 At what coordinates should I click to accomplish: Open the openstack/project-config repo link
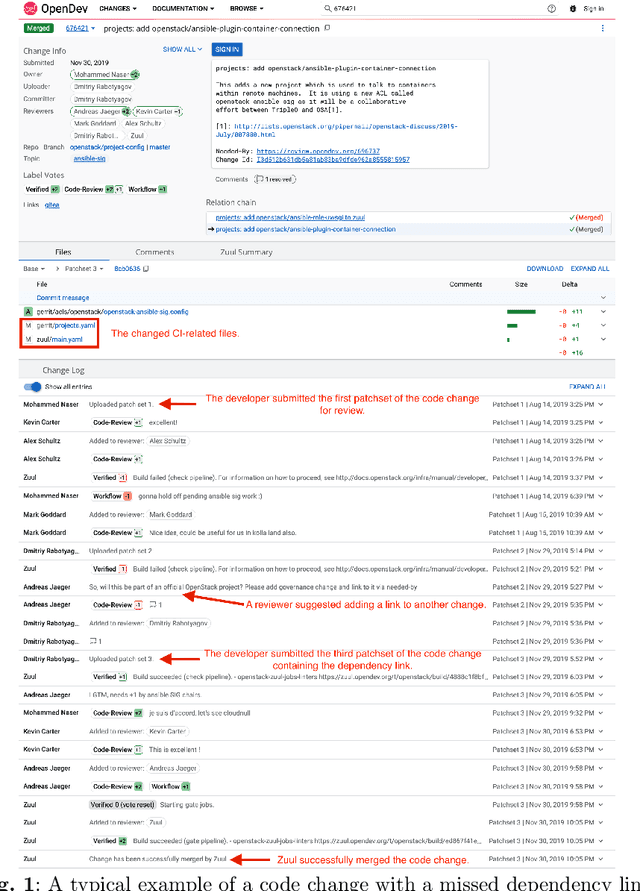coord(107,147)
